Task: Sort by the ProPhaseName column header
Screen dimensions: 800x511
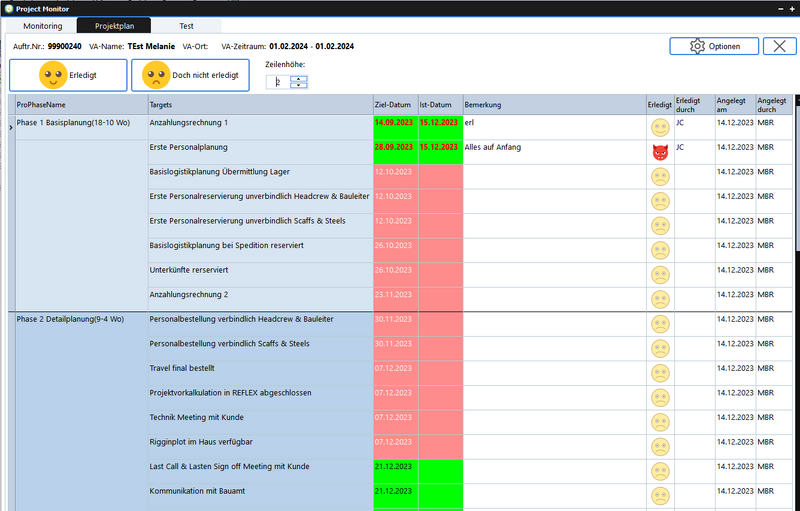Action: coord(82,105)
